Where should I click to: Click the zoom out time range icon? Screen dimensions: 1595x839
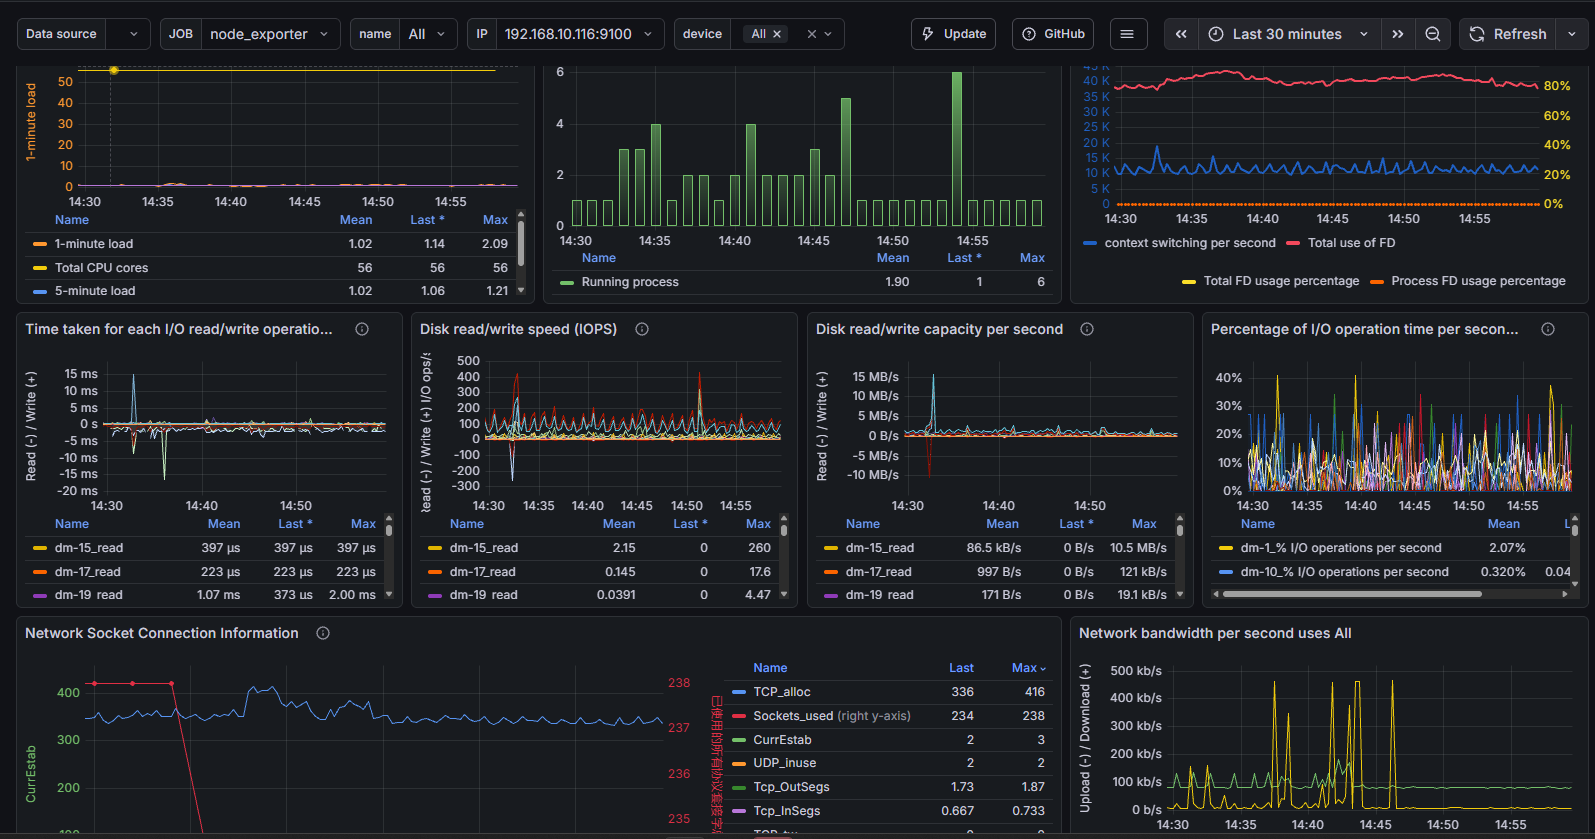pyautogui.click(x=1432, y=34)
